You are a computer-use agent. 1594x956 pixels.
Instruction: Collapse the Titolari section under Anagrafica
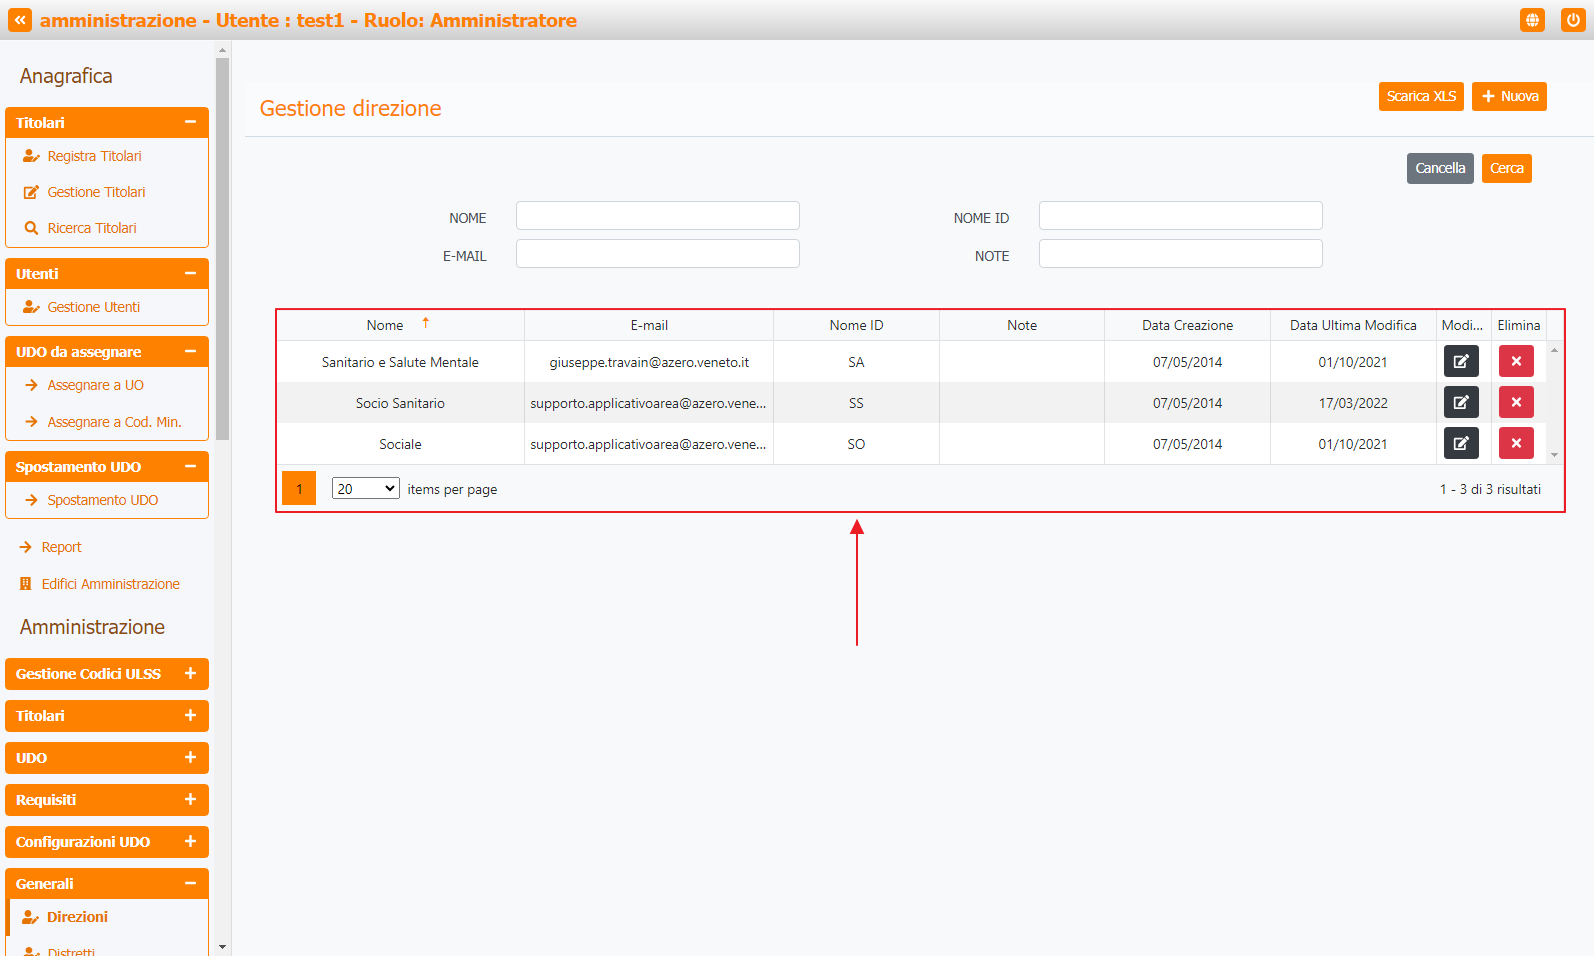point(190,123)
